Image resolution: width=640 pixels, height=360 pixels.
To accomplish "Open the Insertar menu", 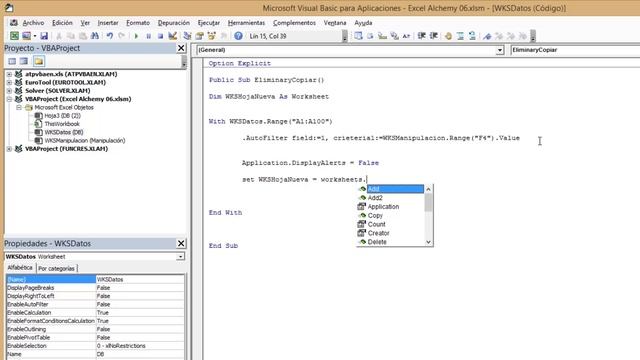I will pos(108,23).
